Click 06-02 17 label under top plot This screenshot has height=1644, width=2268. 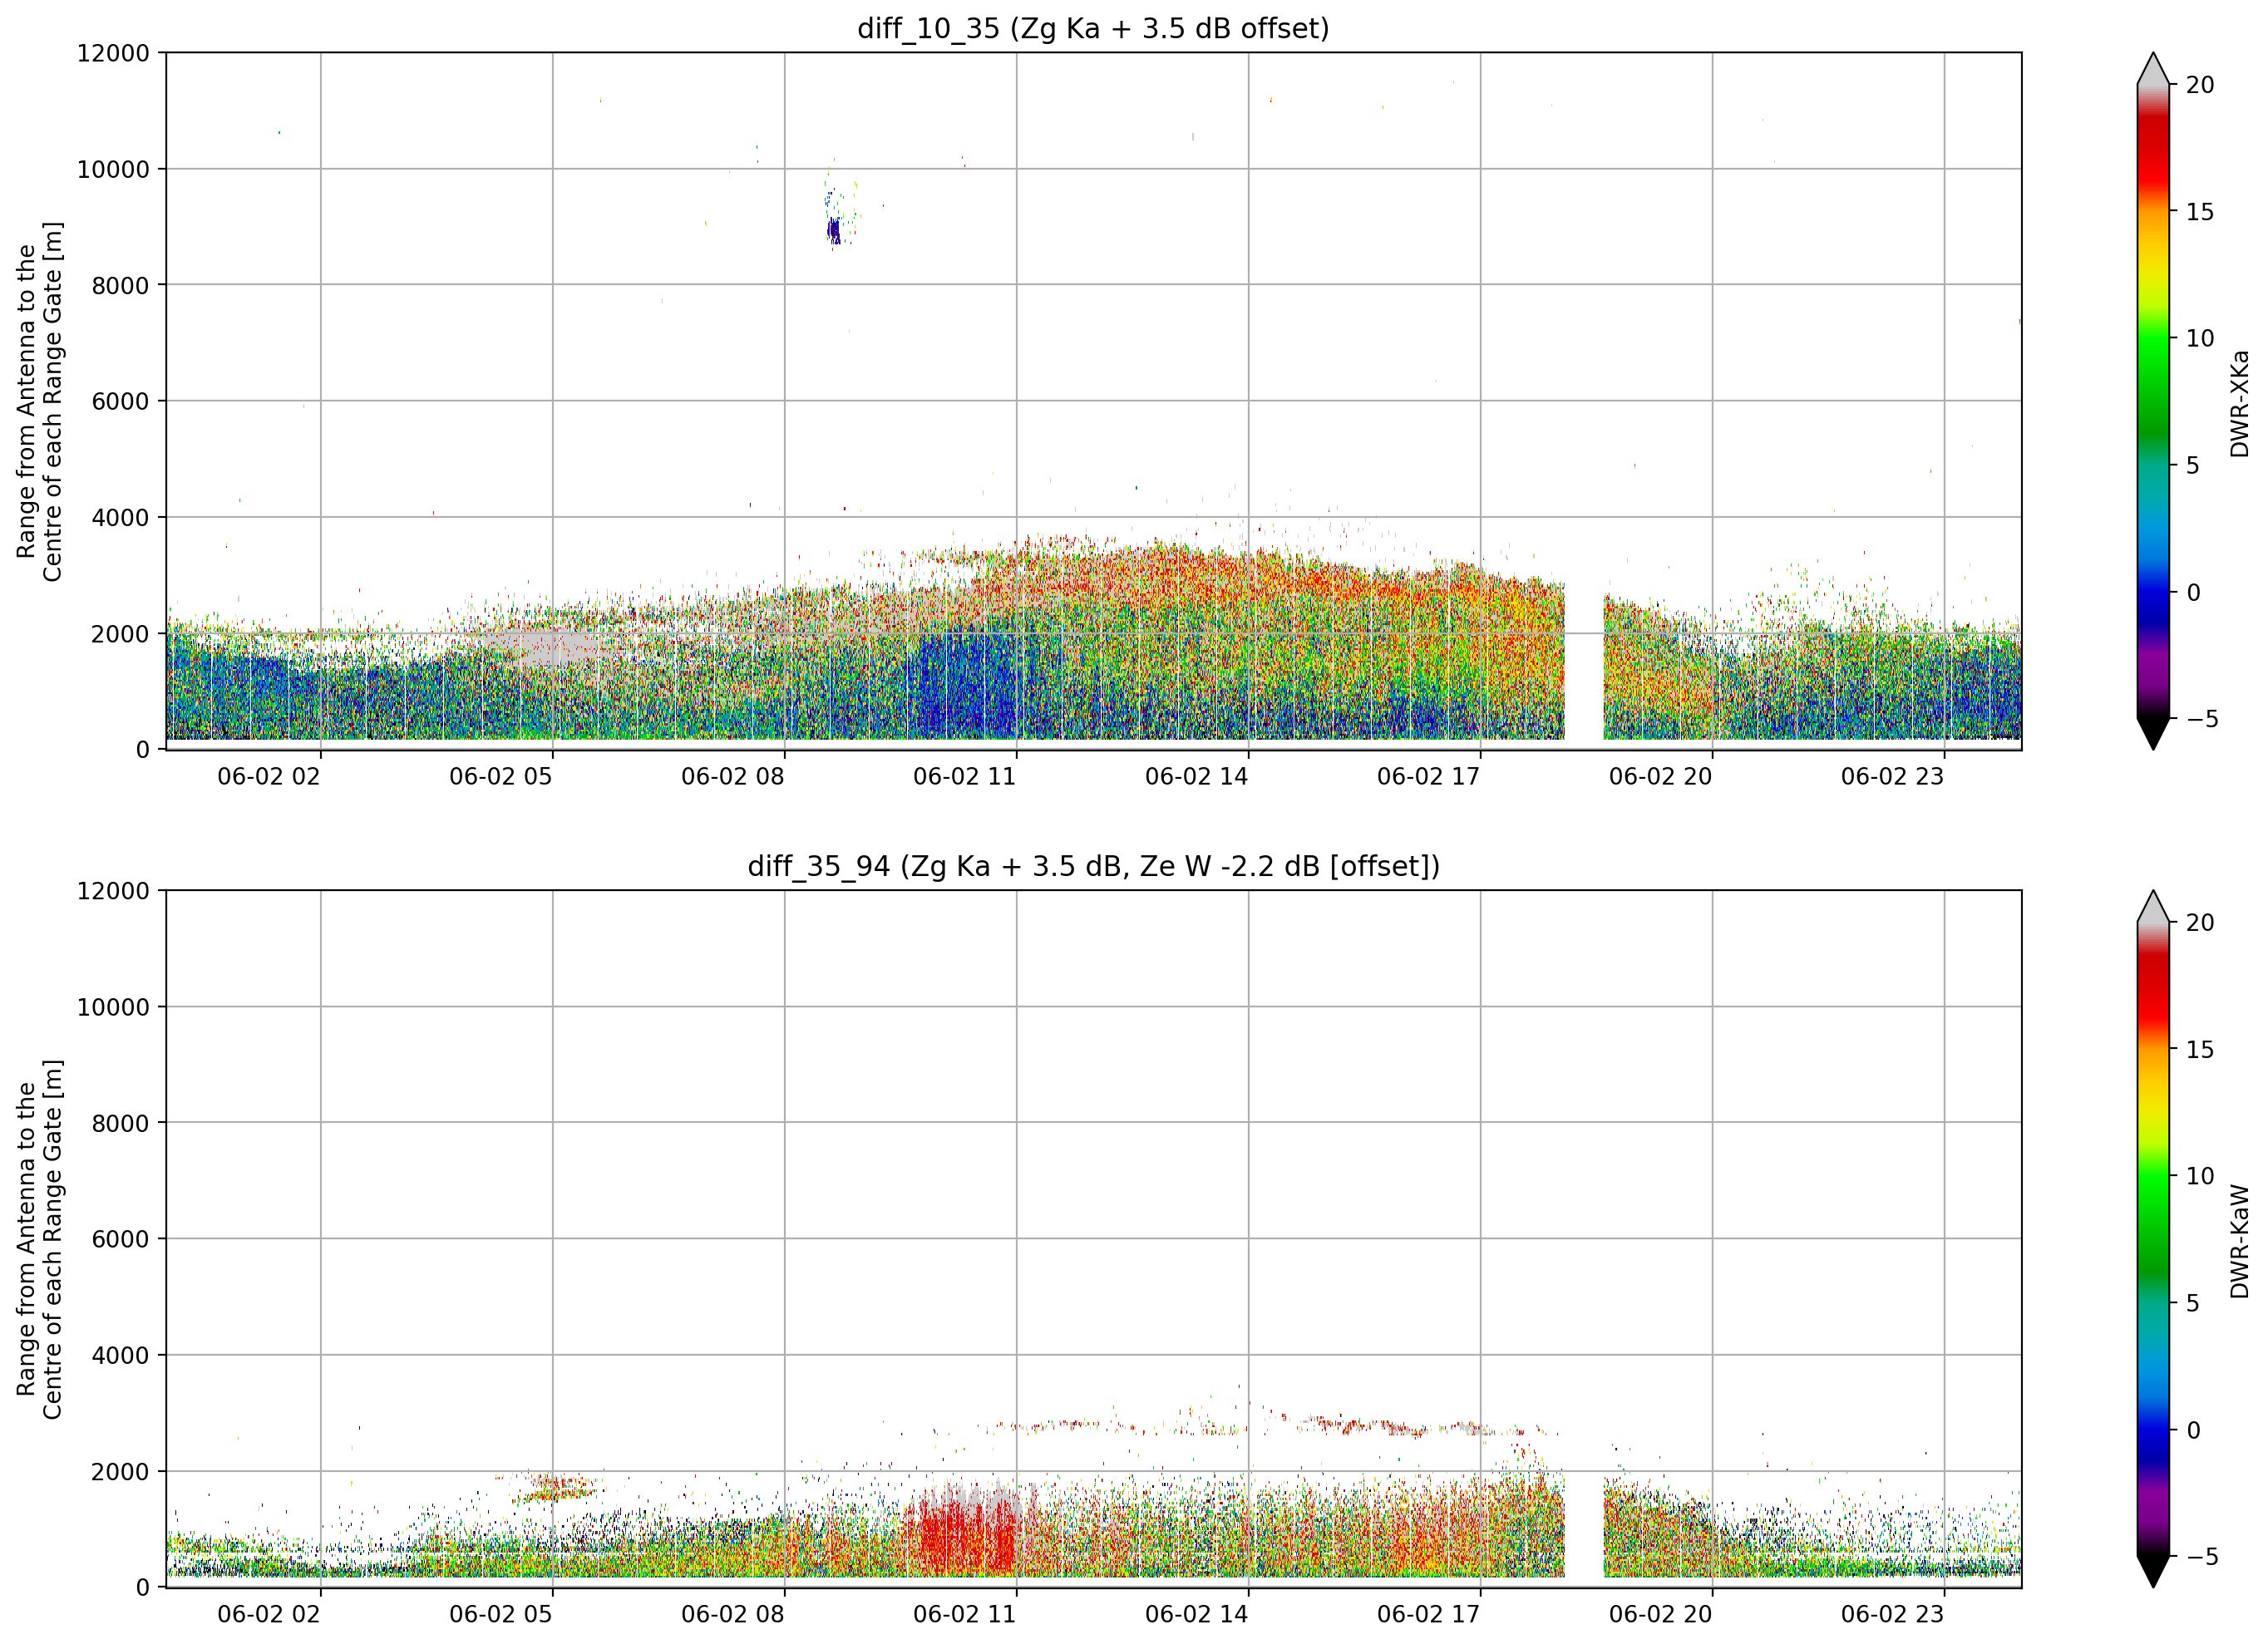coord(1429,776)
